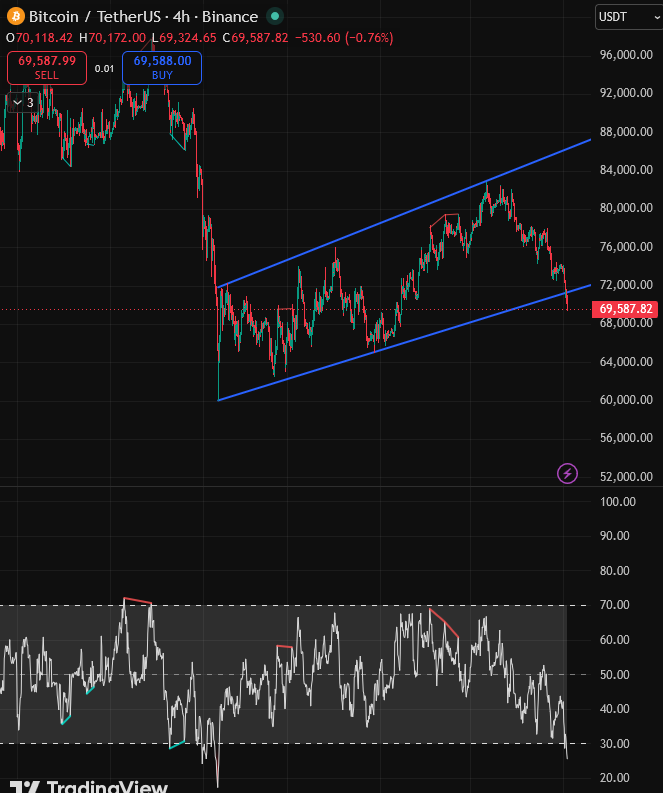Open the USDT currency dropdown
663x793 pixels.
pos(629,17)
